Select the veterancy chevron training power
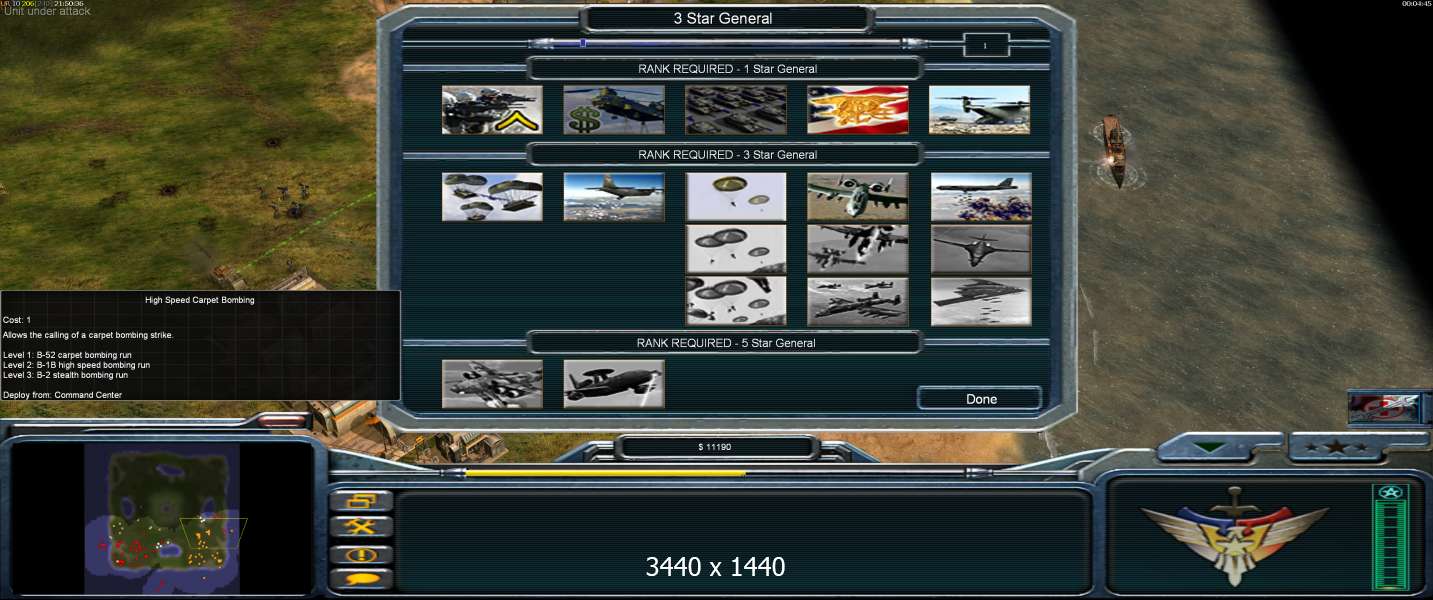Image resolution: width=1433 pixels, height=600 pixels. coord(492,110)
